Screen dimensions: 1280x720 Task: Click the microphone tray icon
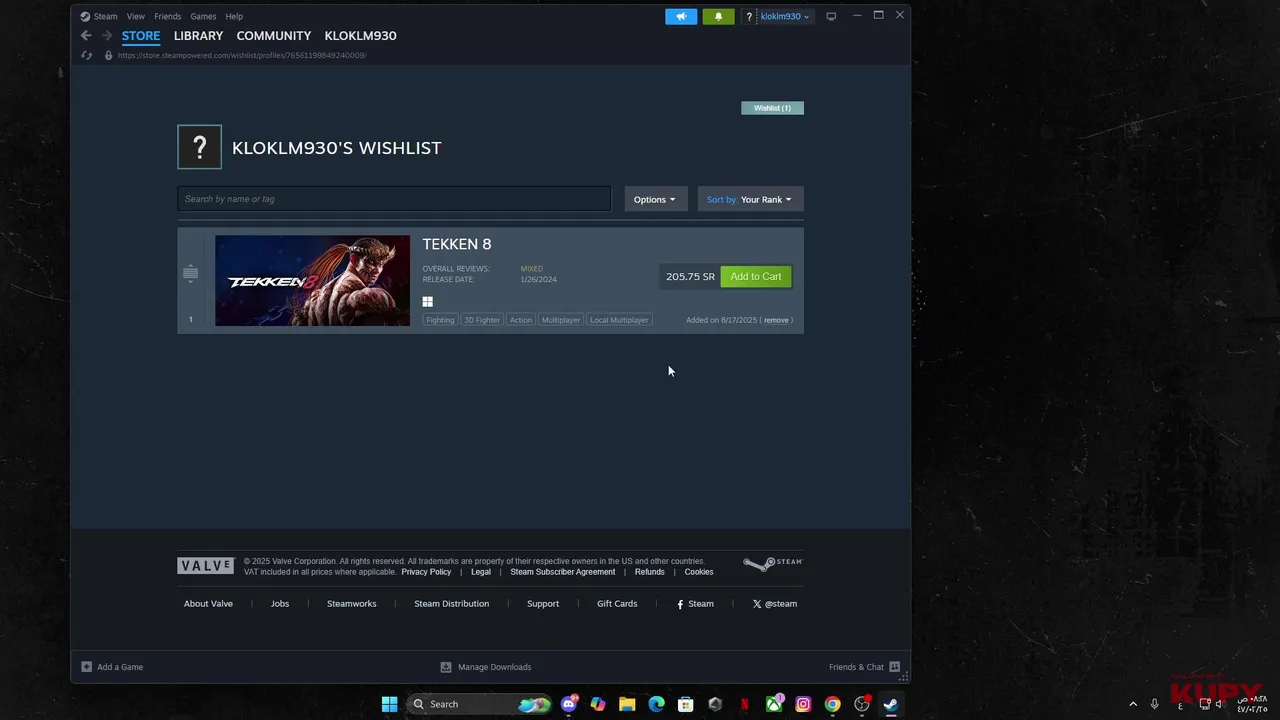(1155, 704)
